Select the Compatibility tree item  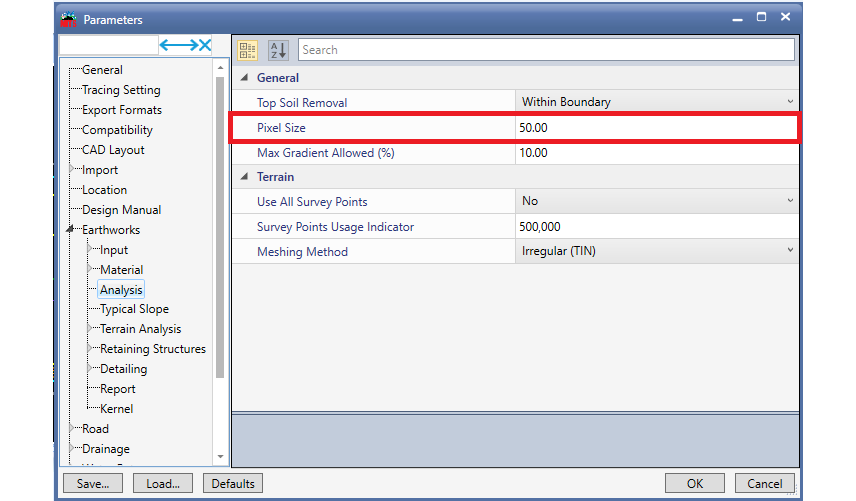tap(117, 130)
